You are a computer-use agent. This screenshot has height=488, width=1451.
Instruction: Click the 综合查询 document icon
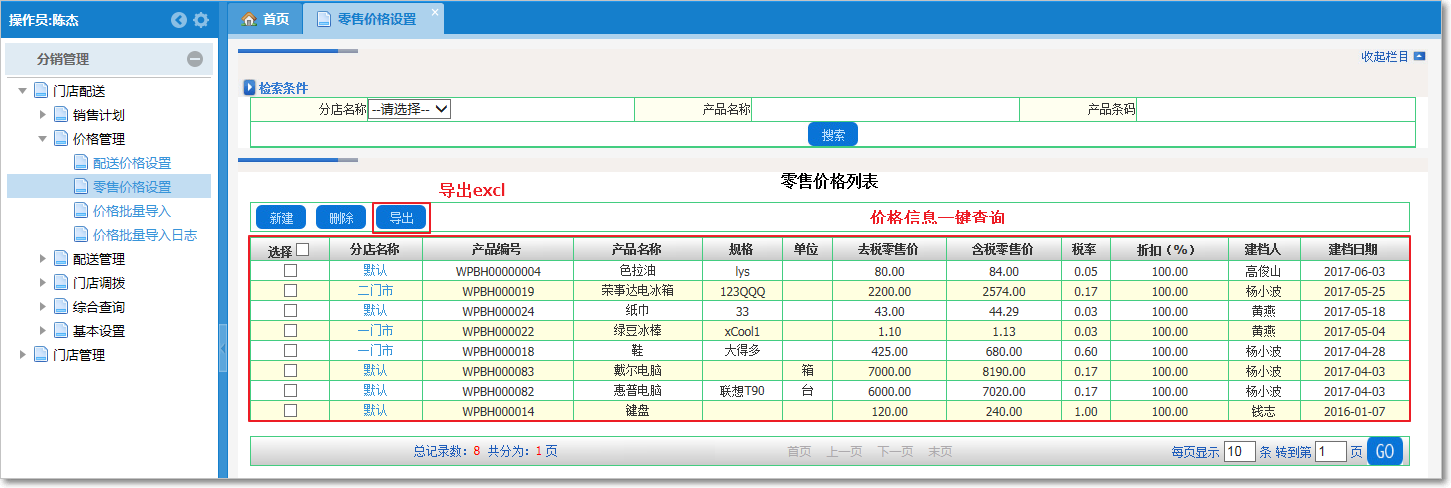click(61, 307)
